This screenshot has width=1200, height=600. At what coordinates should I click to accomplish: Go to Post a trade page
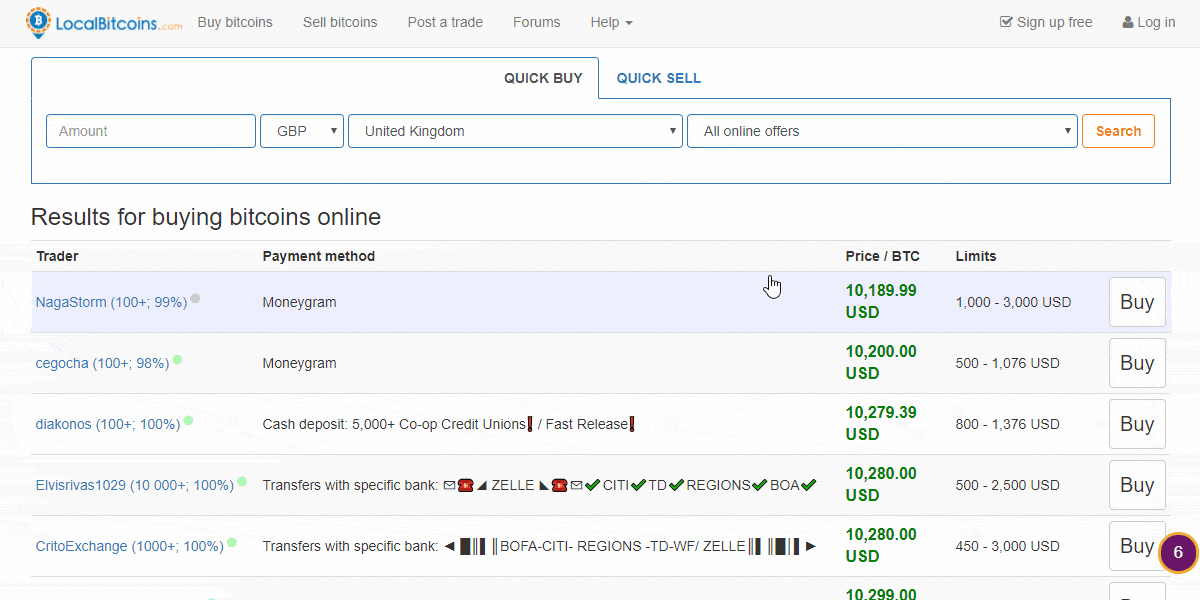(445, 22)
